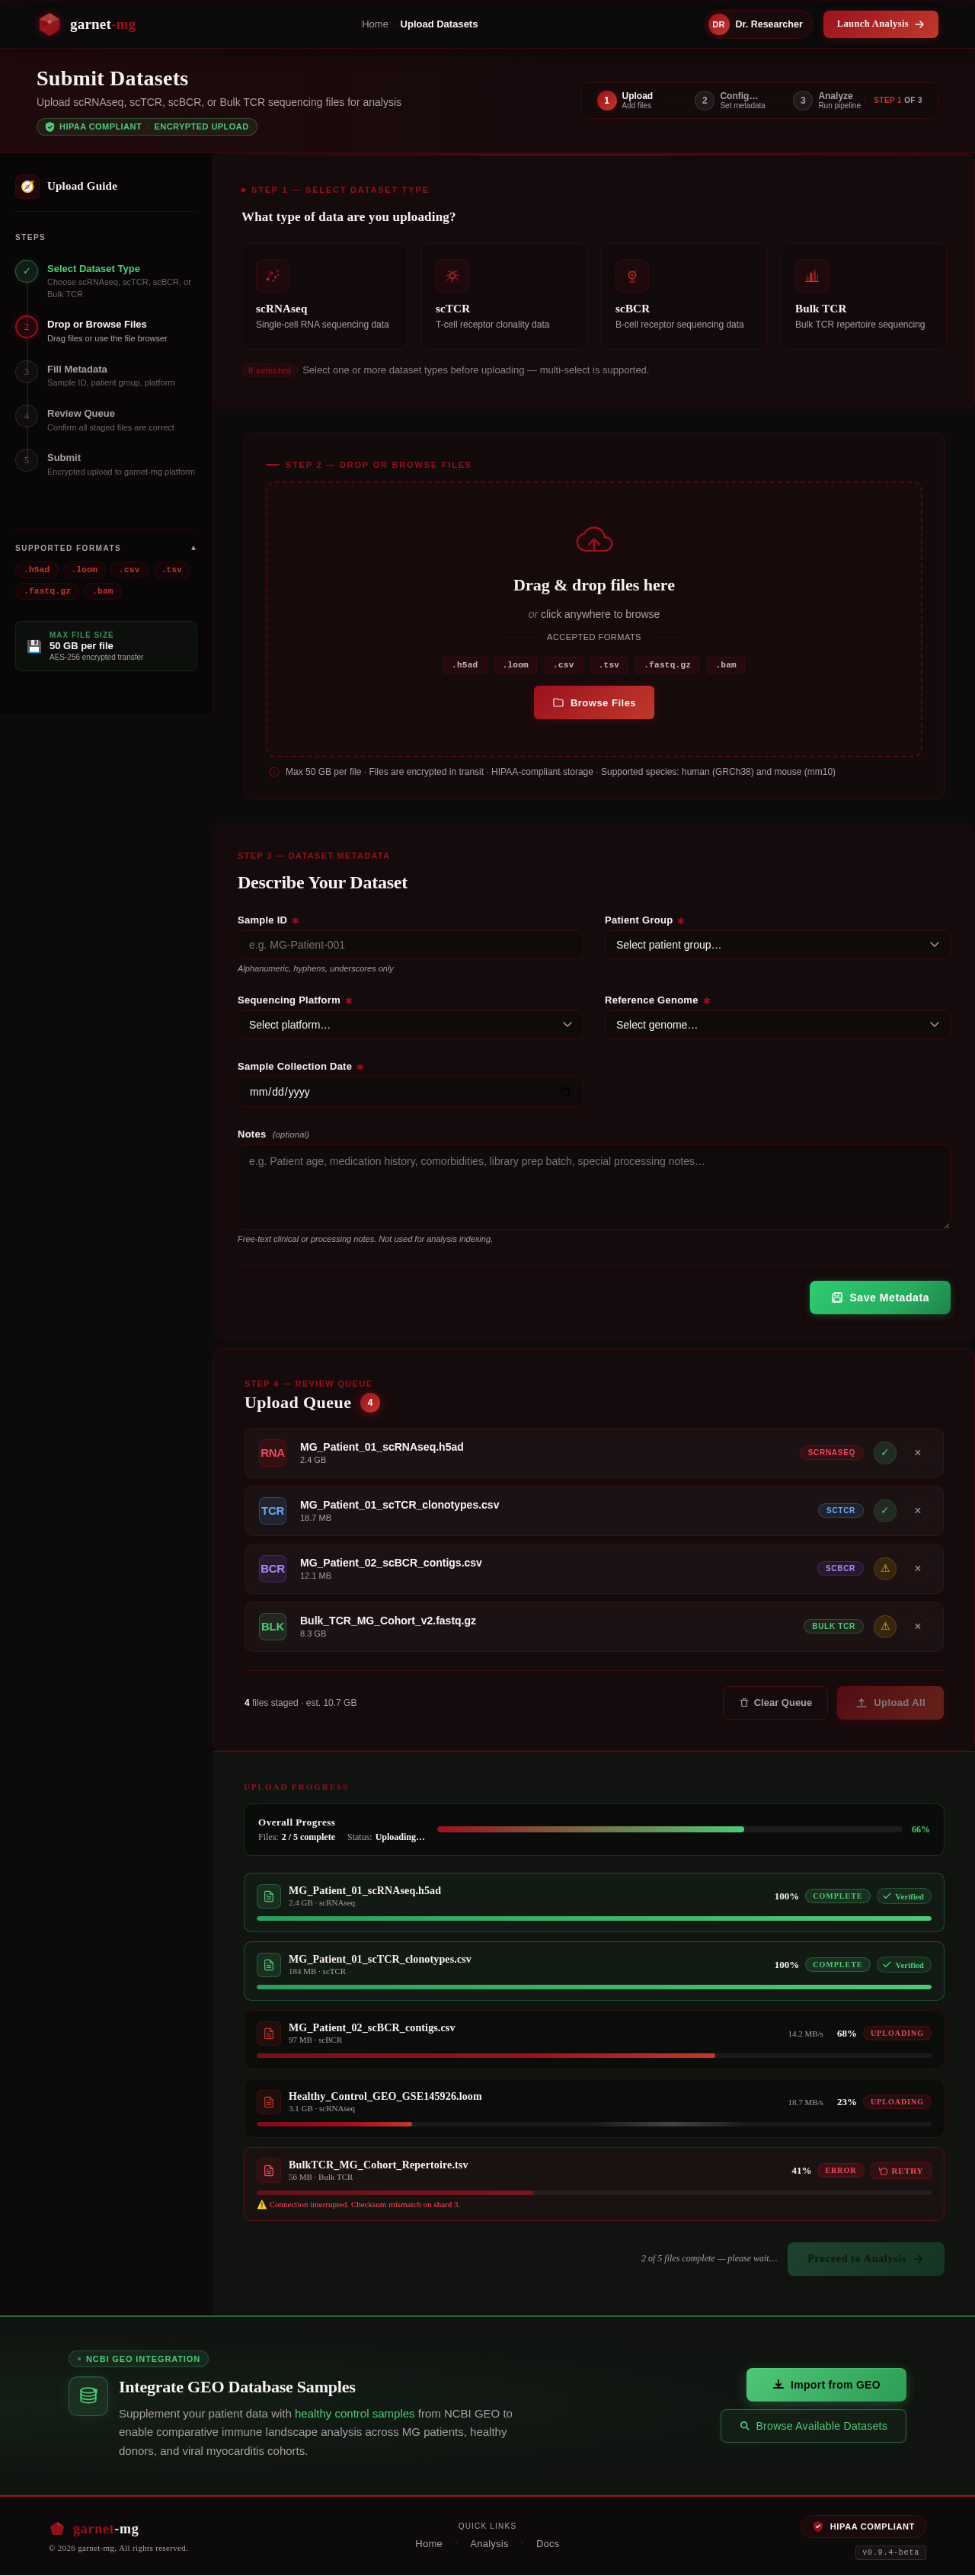The height and width of the screenshot is (2576, 975).
Task: Select the Bulk TCR dataset type card
Action: tap(864, 296)
